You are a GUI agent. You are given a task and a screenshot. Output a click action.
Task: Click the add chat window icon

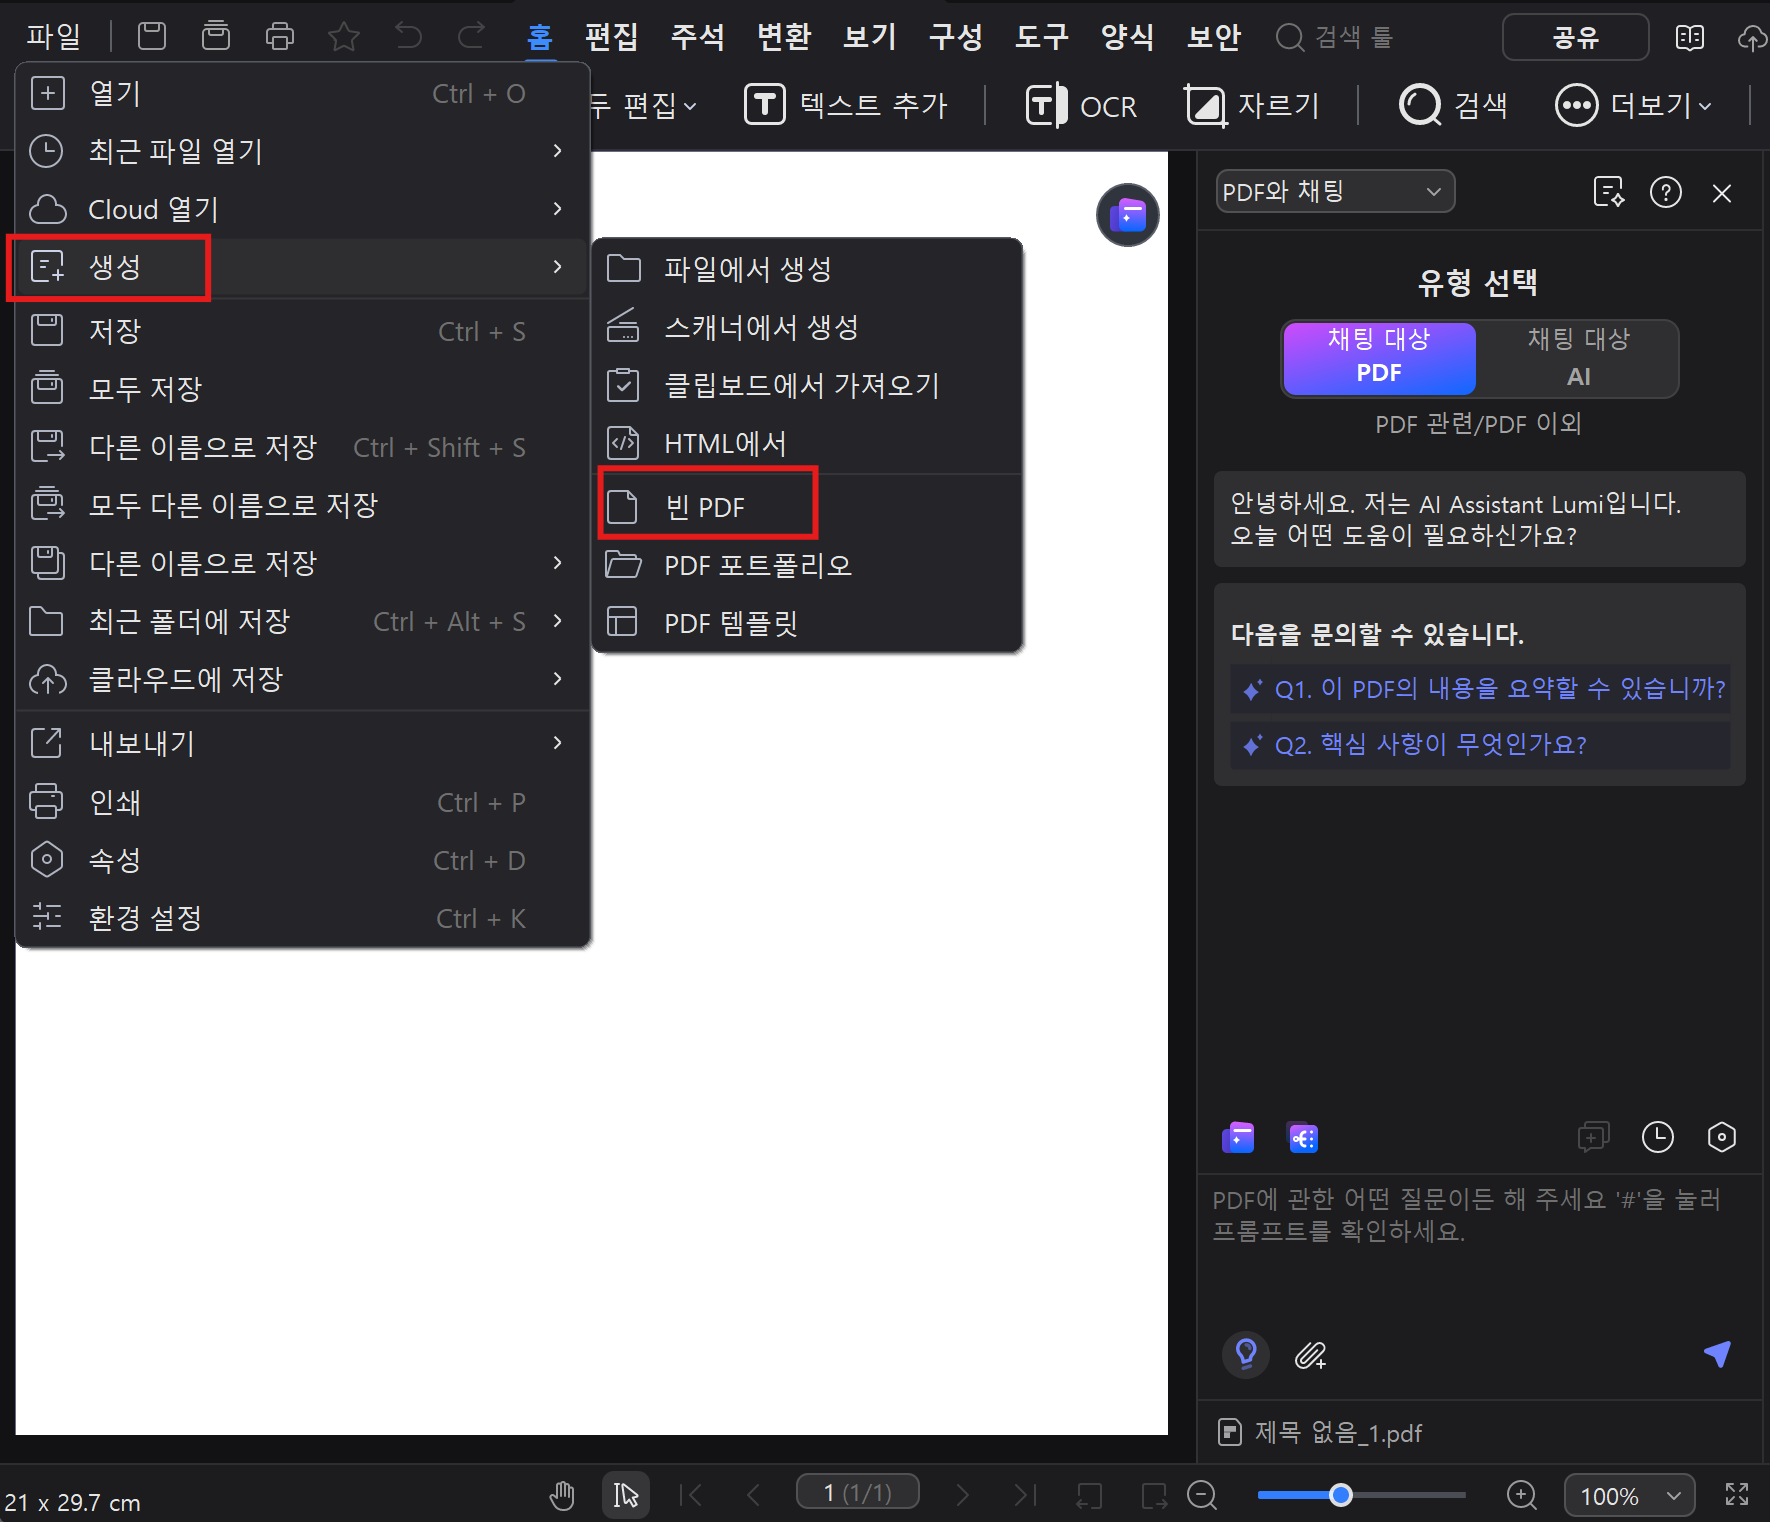pyautogui.click(x=1593, y=1137)
